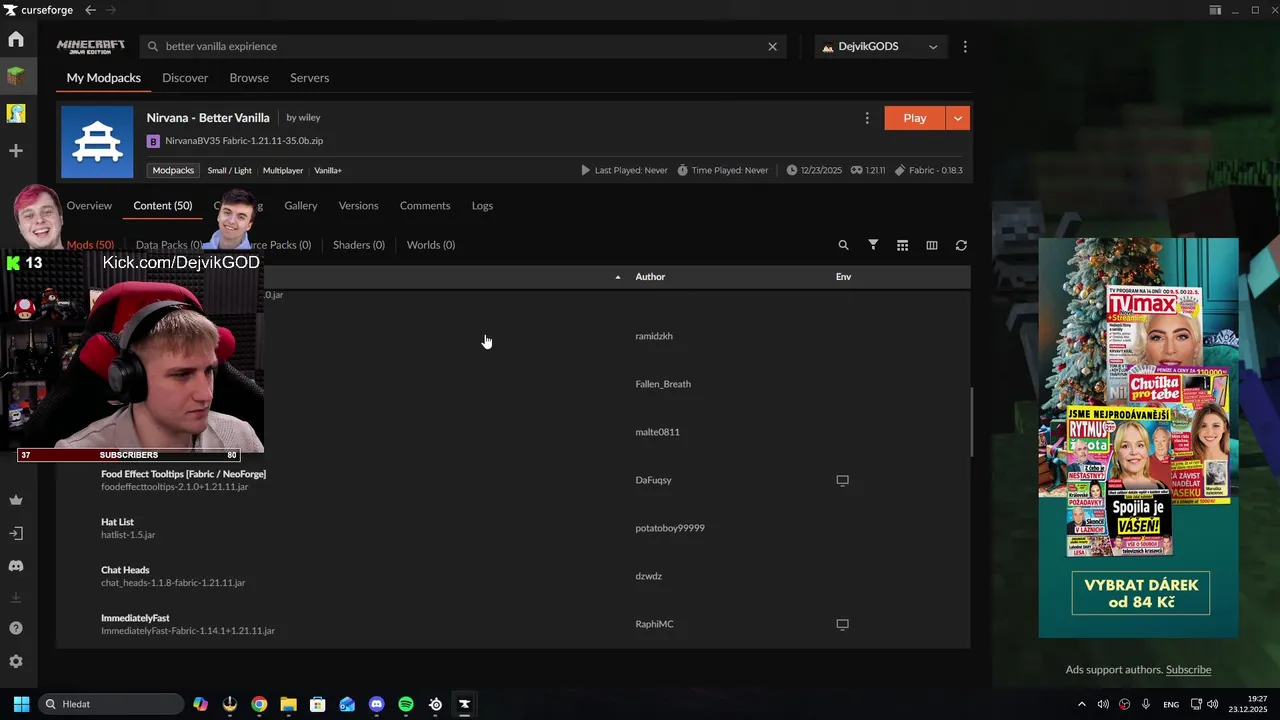This screenshot has width=1280, height=720.
Task: Click the Modpacks category tag
Action: click(x=173, y=171)
